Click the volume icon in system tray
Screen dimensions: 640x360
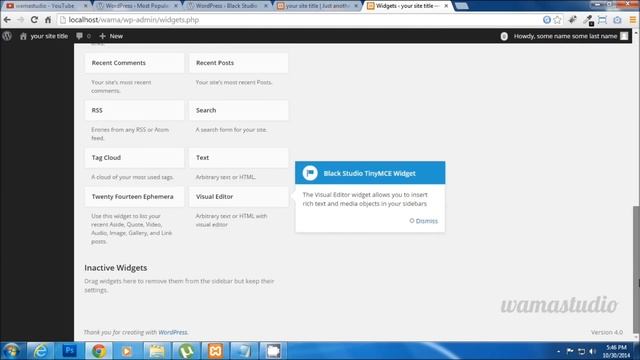[x=593, y=351]
